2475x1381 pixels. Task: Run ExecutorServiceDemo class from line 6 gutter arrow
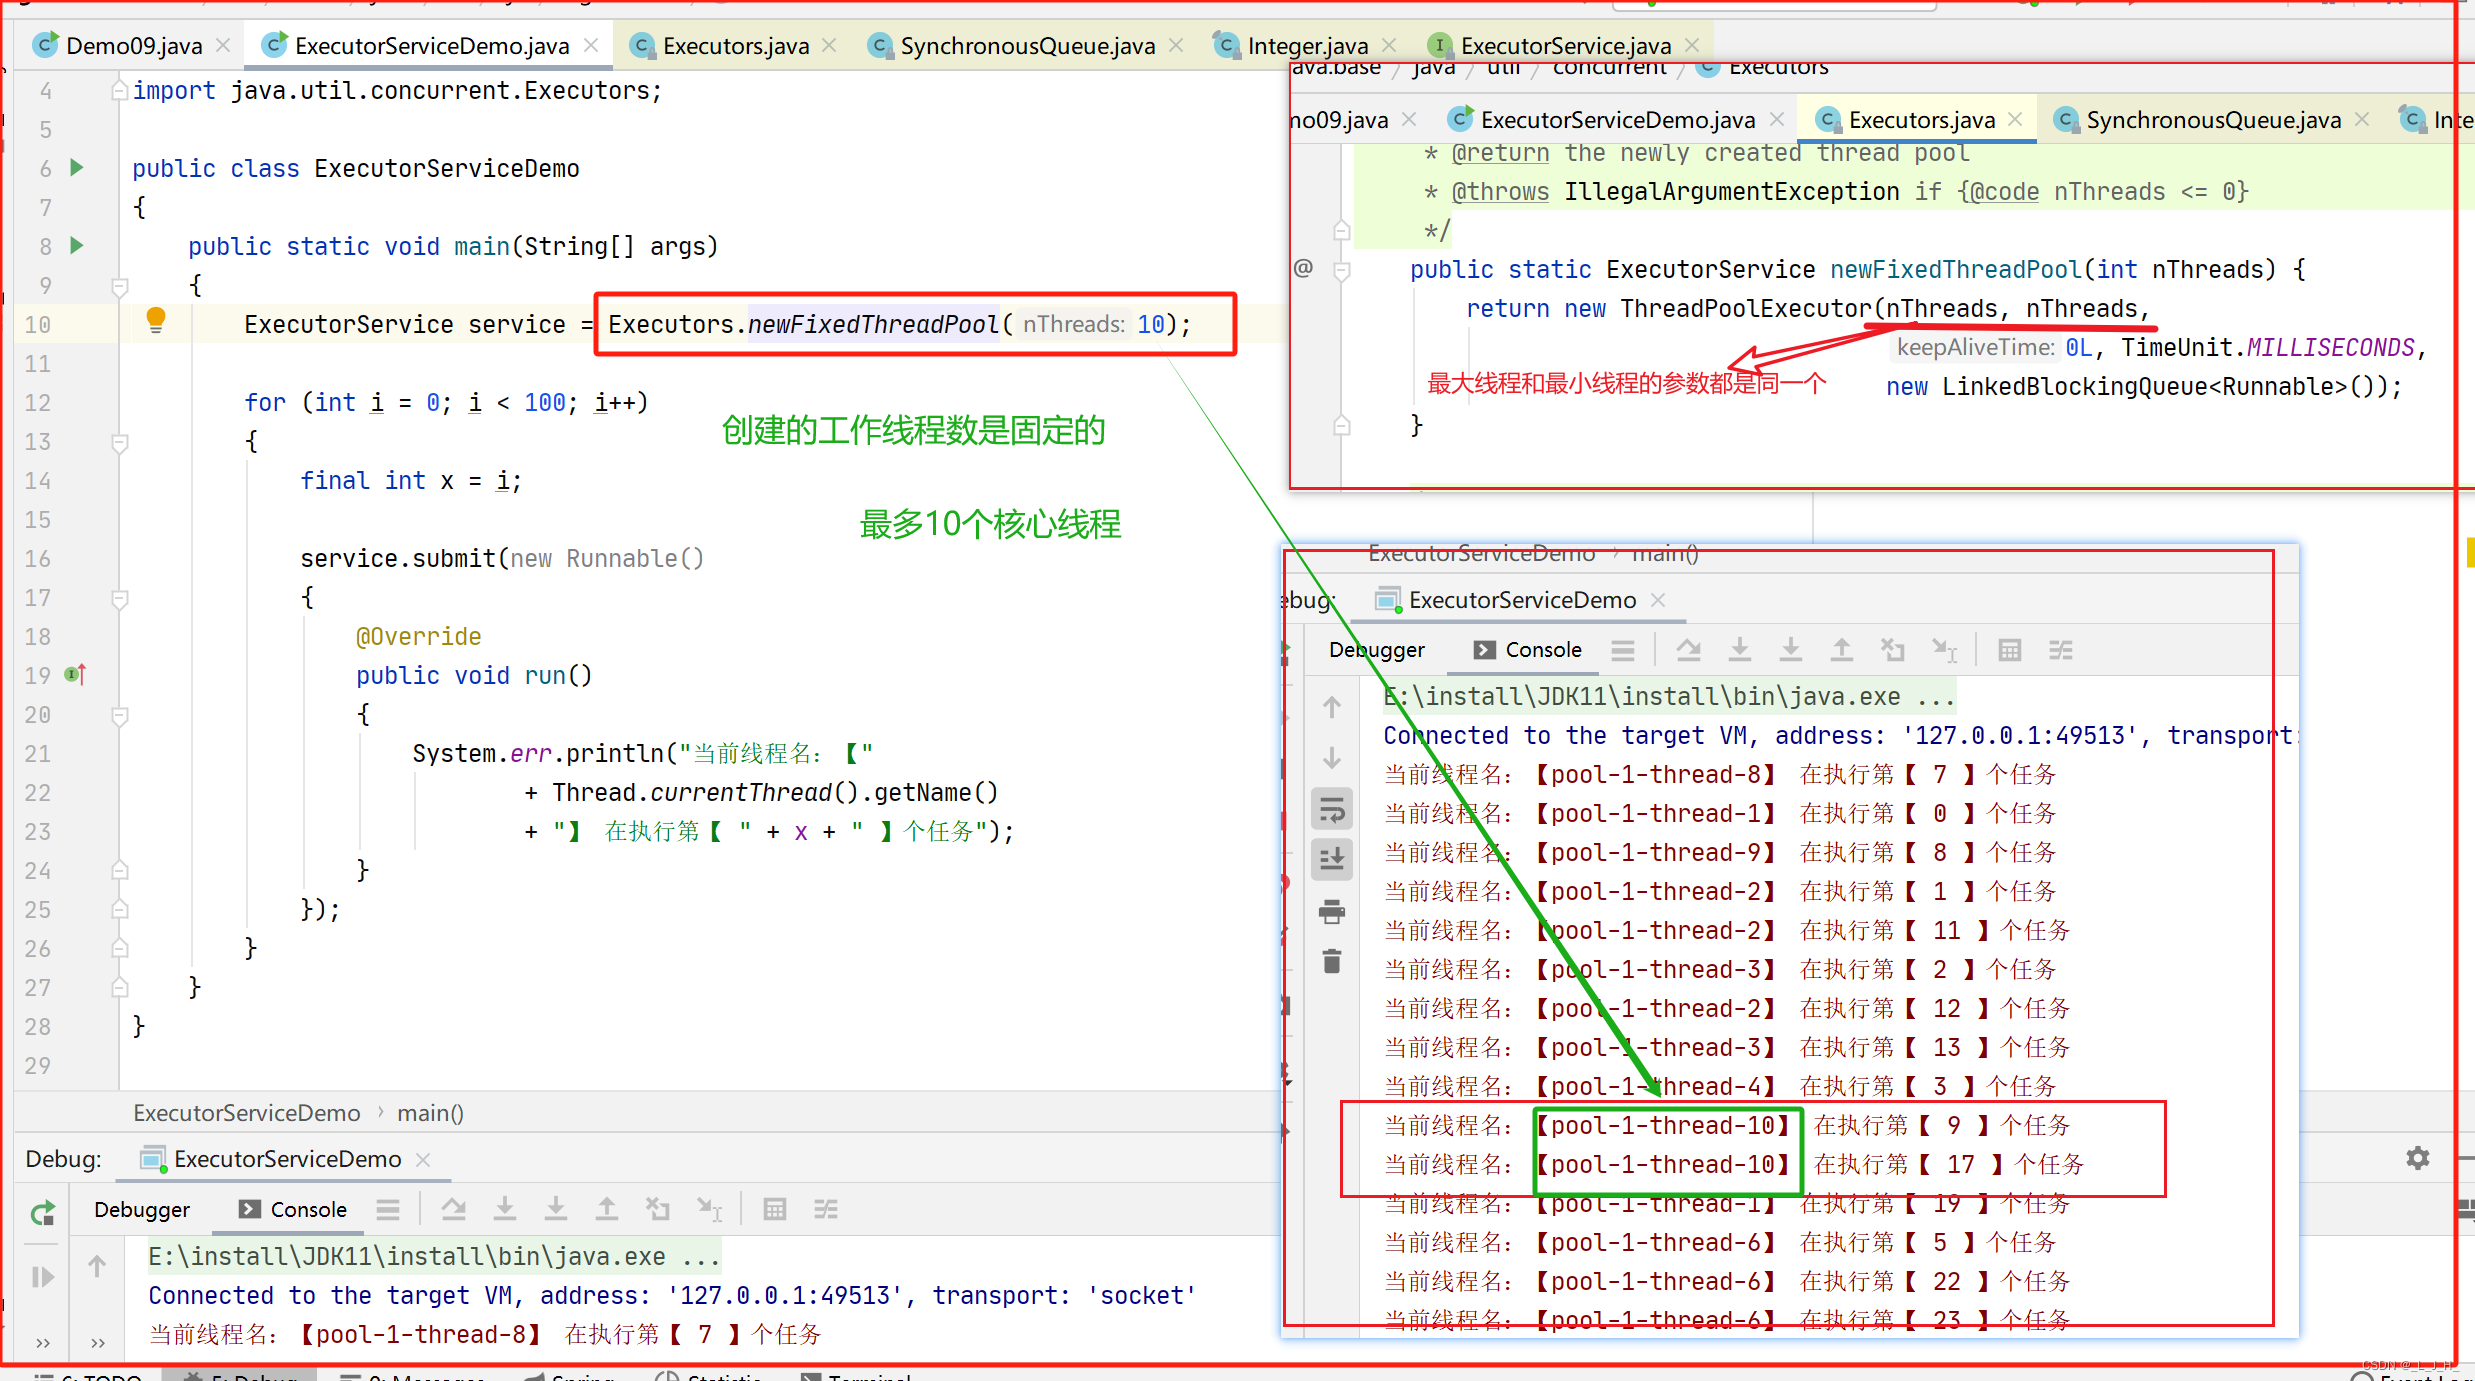(77, 168)
